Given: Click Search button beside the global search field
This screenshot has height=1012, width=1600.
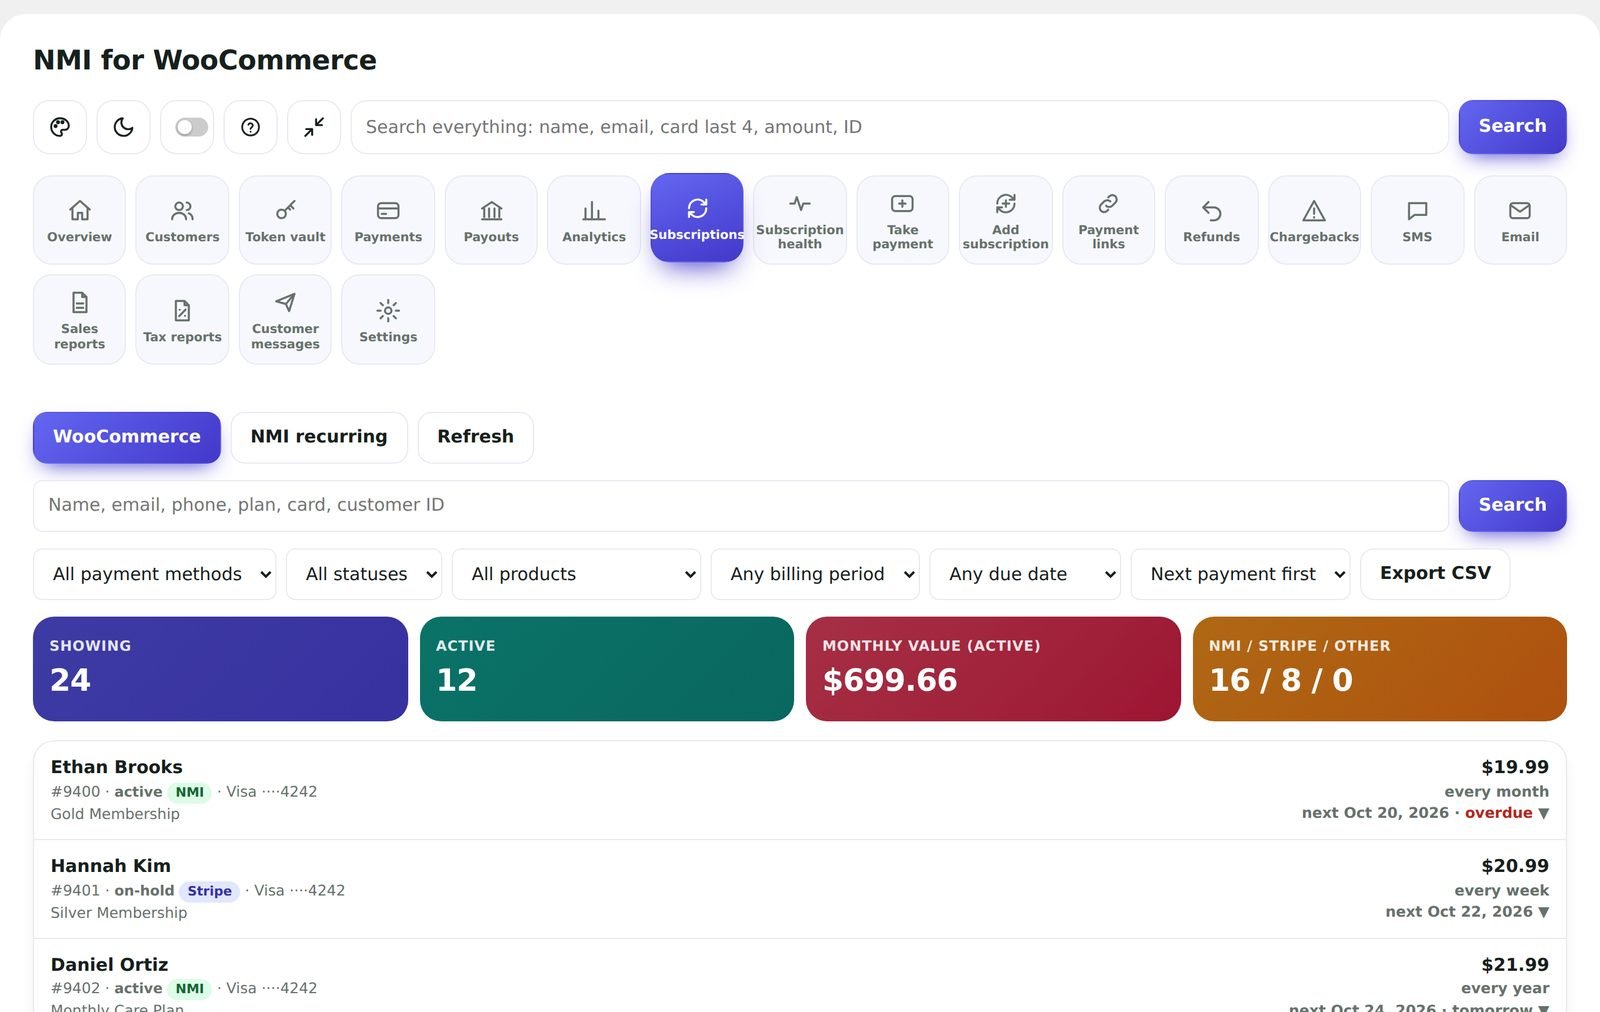Looking at the screenshot, I should pos(1512,127).
